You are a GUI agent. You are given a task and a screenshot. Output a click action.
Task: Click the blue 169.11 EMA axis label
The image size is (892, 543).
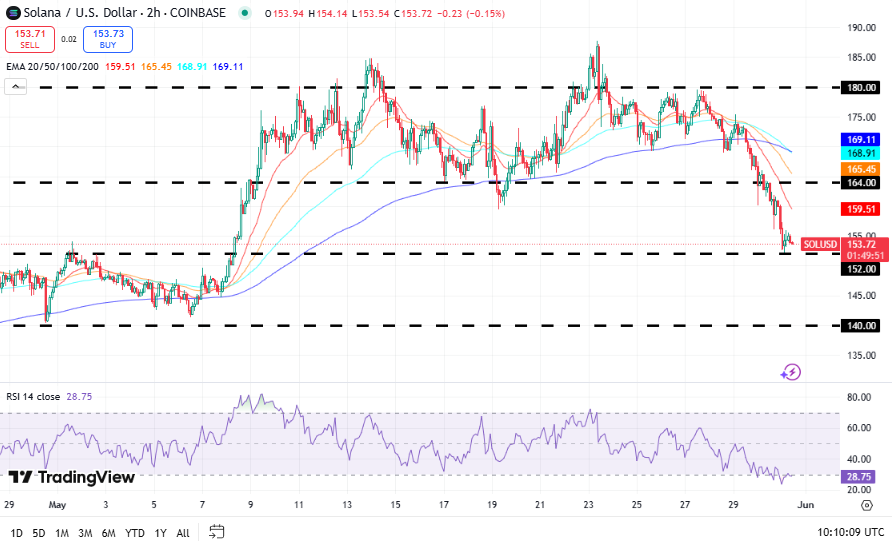(861, 139)
